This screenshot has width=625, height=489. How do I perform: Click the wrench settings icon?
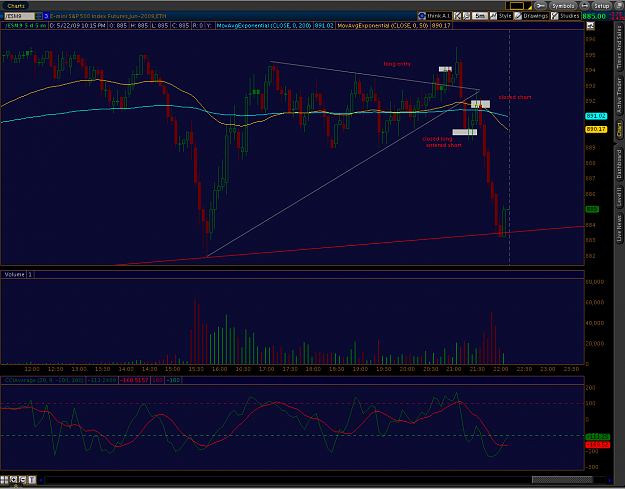540,6
